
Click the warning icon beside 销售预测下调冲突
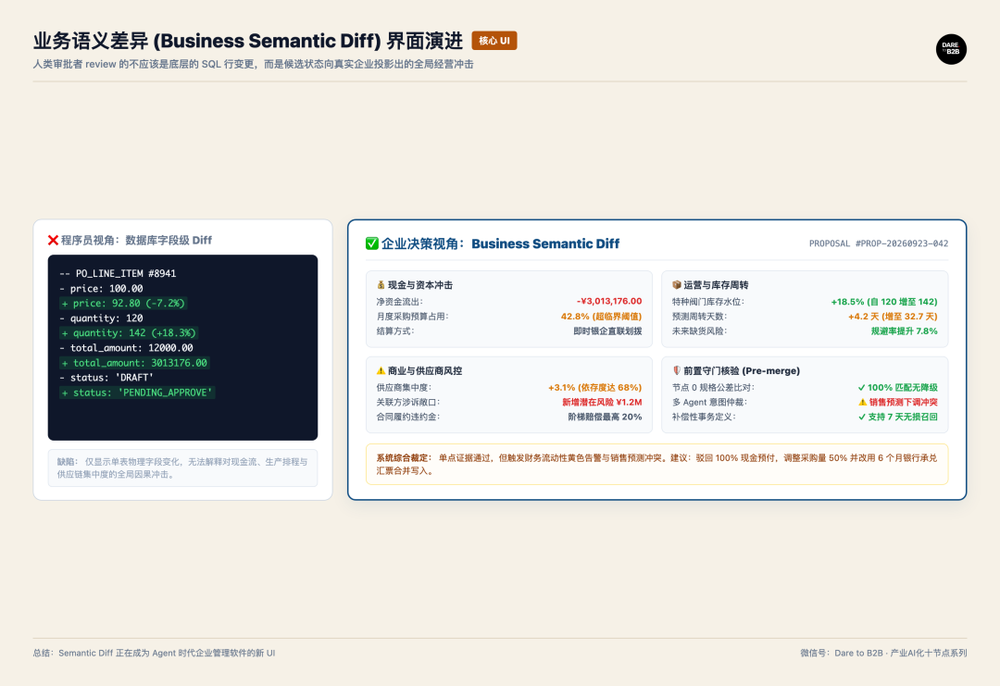pyautogui.click(x=862, y=402)
